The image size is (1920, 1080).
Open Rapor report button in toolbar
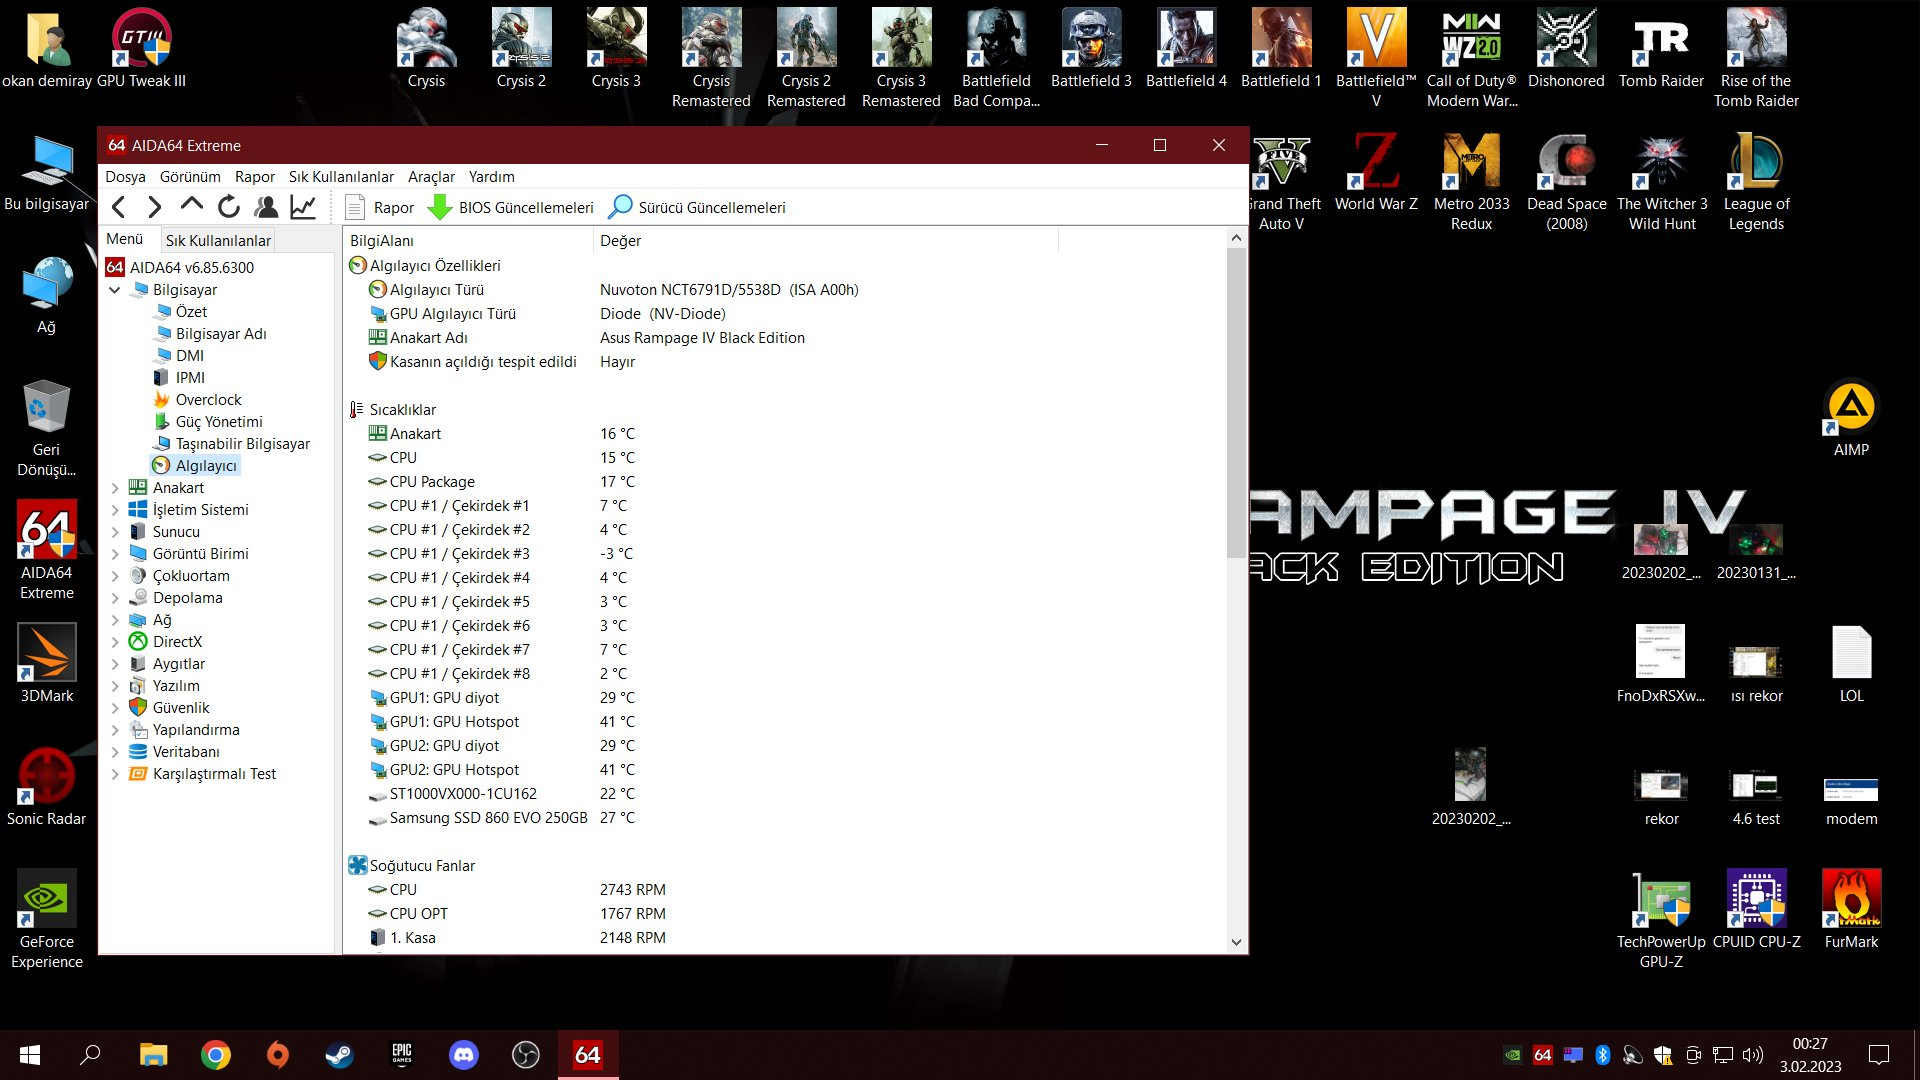click(x=379, y=207)
